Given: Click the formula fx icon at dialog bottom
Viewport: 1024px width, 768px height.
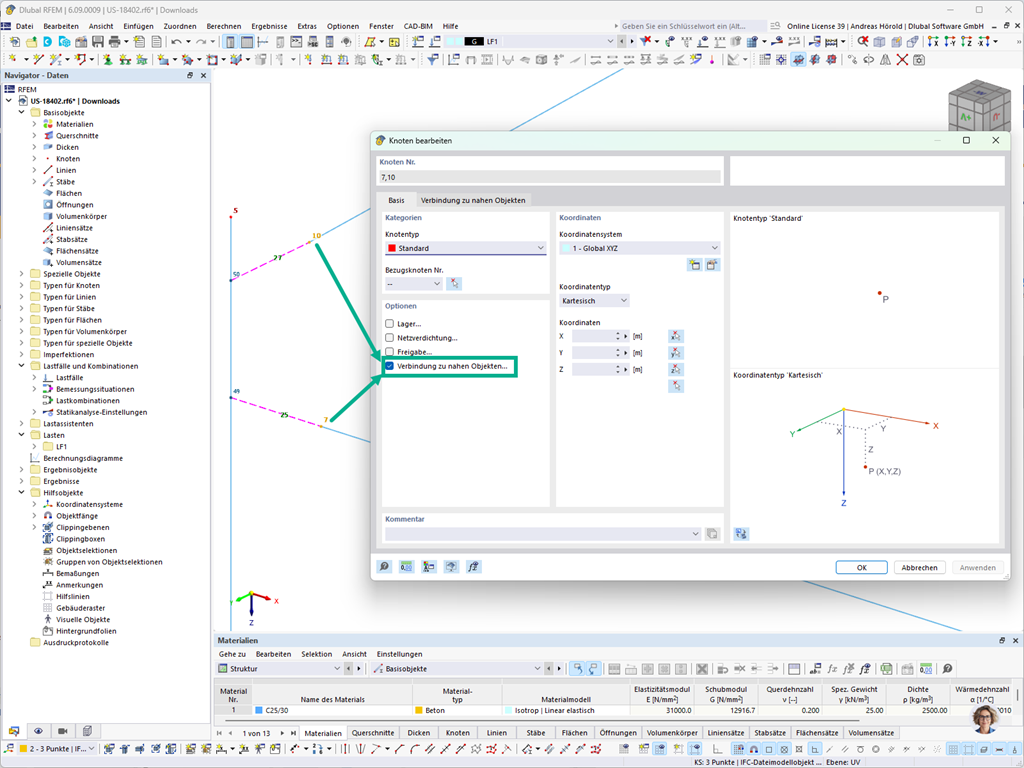Looking at the screenshot, I should (473, 567).
